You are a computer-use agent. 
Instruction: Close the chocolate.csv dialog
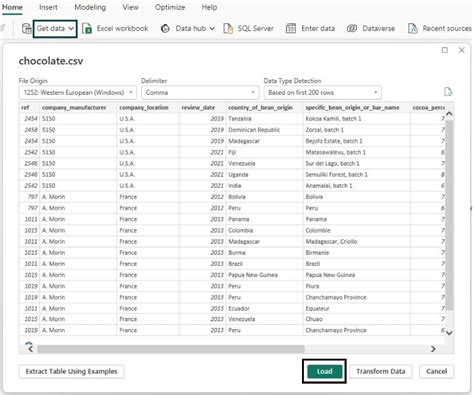(x=462, y=50)
